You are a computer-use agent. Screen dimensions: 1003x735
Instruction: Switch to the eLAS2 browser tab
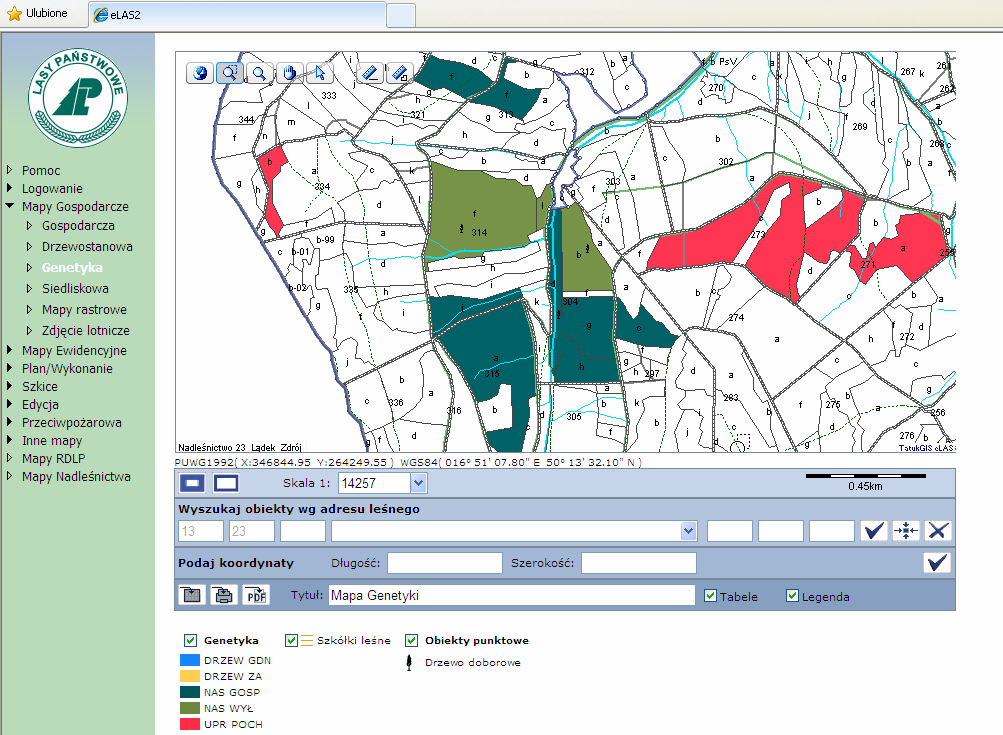coord(237,15)
